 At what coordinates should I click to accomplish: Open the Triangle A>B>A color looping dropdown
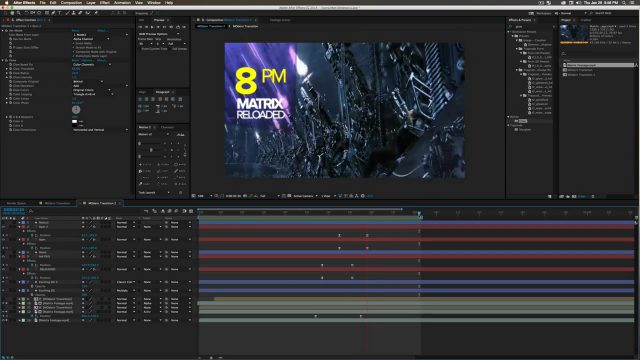pos(93,94)
